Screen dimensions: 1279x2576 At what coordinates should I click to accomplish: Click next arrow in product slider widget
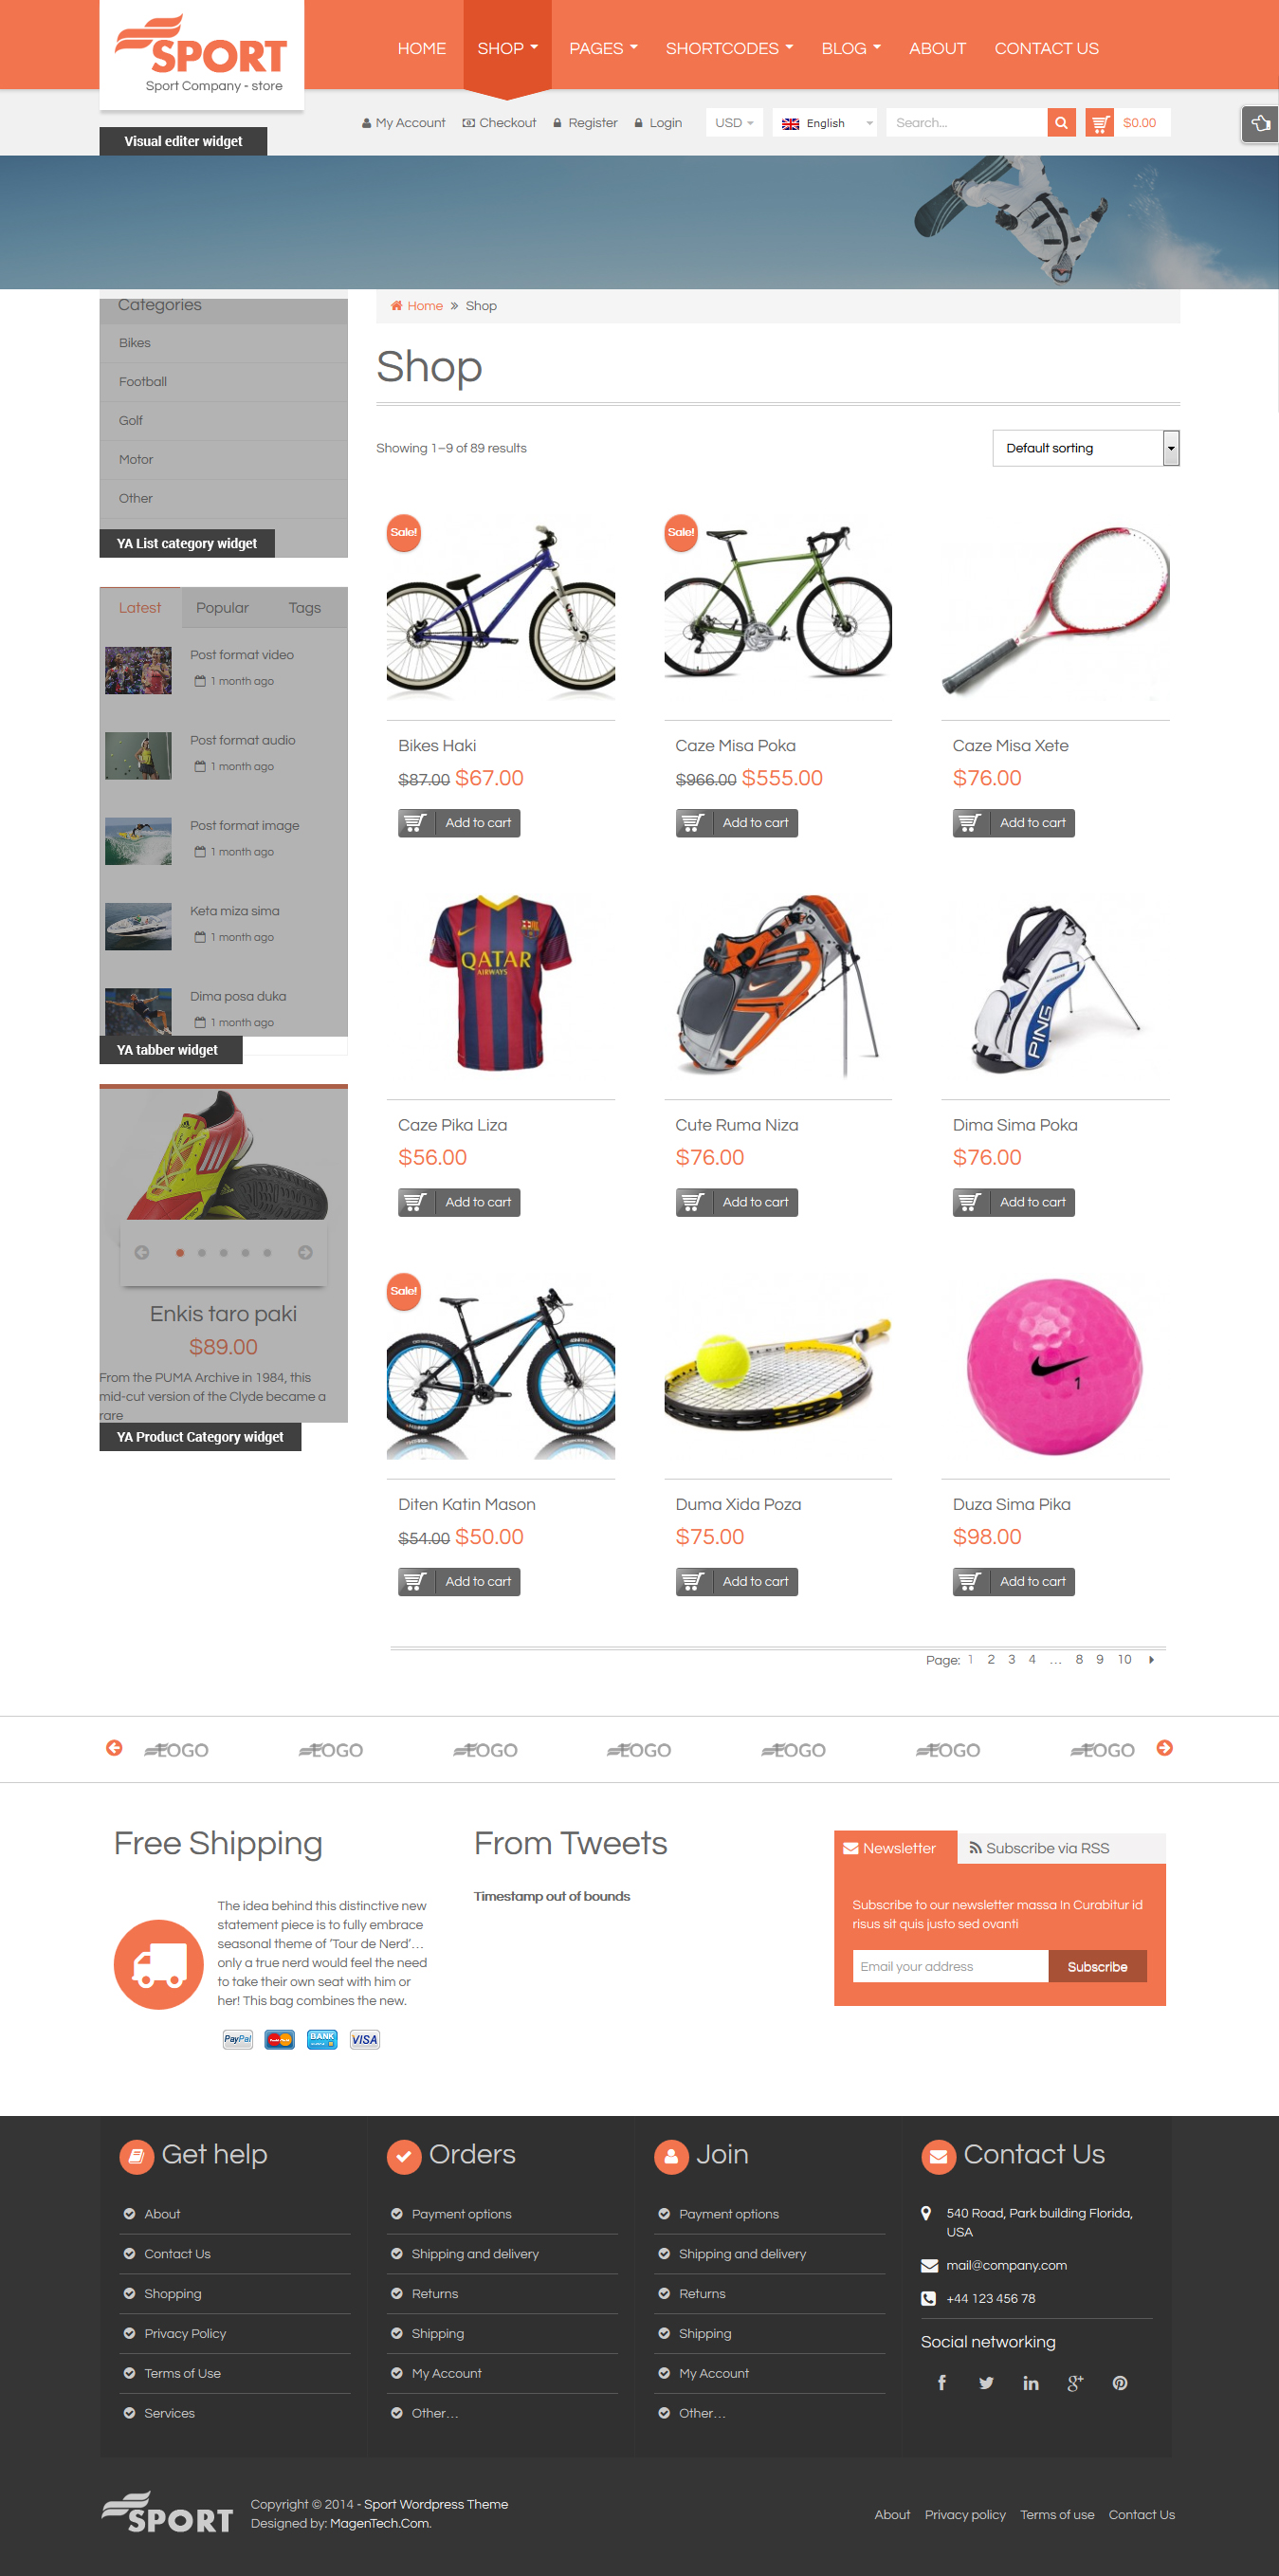tap(305, 1252)
